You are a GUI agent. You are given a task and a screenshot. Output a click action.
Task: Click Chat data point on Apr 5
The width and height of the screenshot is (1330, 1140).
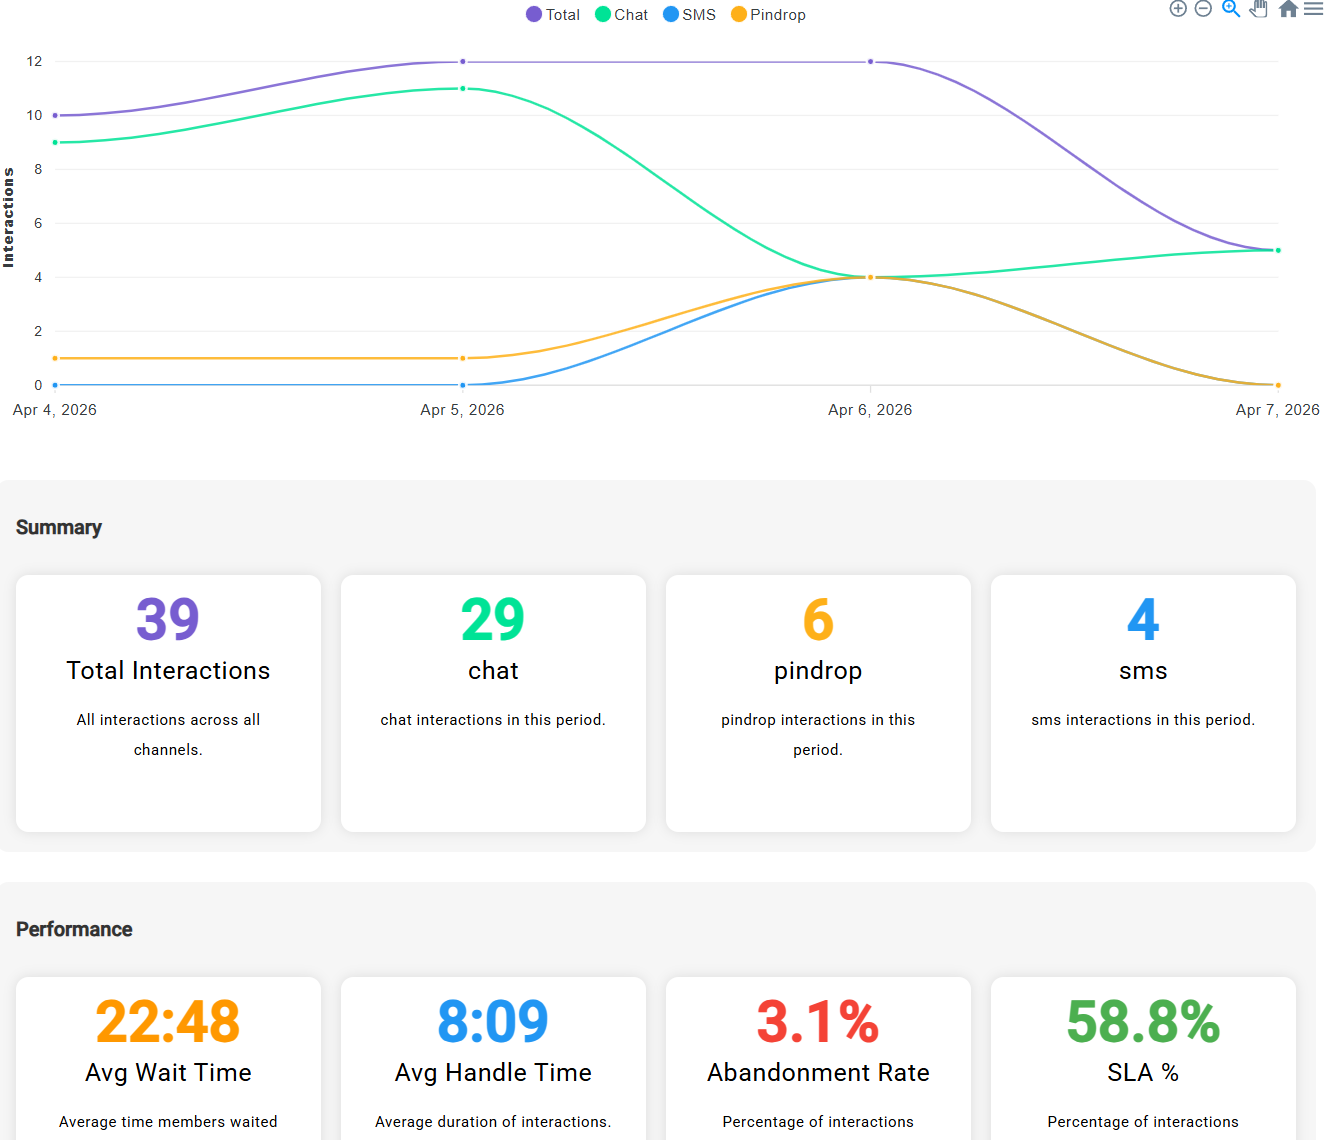click(463, 89)
